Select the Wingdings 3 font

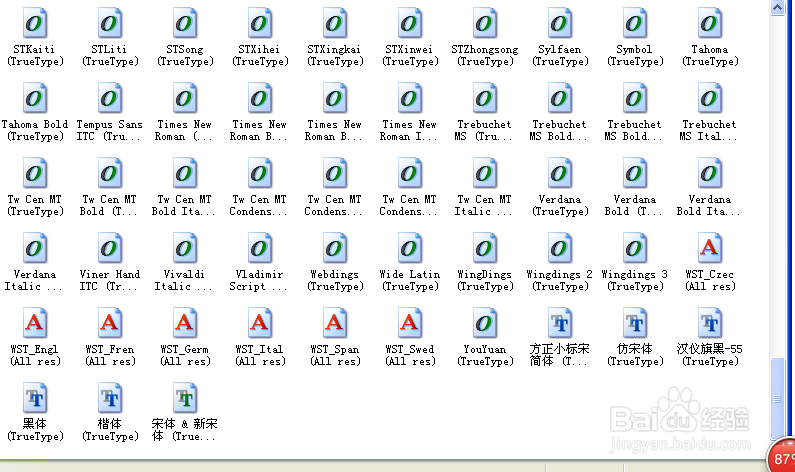pyautogui.click(x=635, y=248)
